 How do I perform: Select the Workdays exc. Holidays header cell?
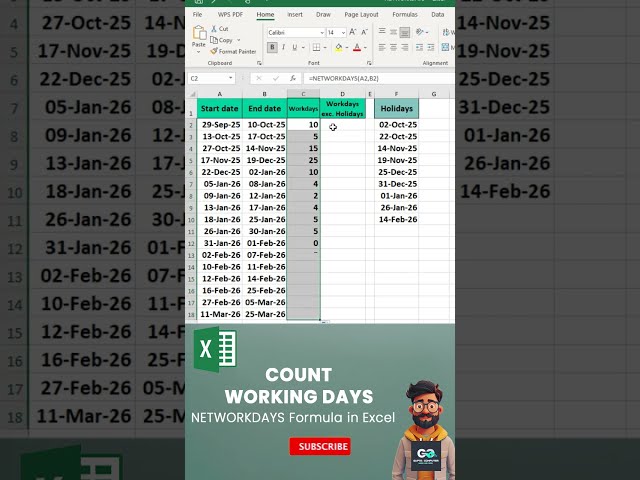[342, 109]
